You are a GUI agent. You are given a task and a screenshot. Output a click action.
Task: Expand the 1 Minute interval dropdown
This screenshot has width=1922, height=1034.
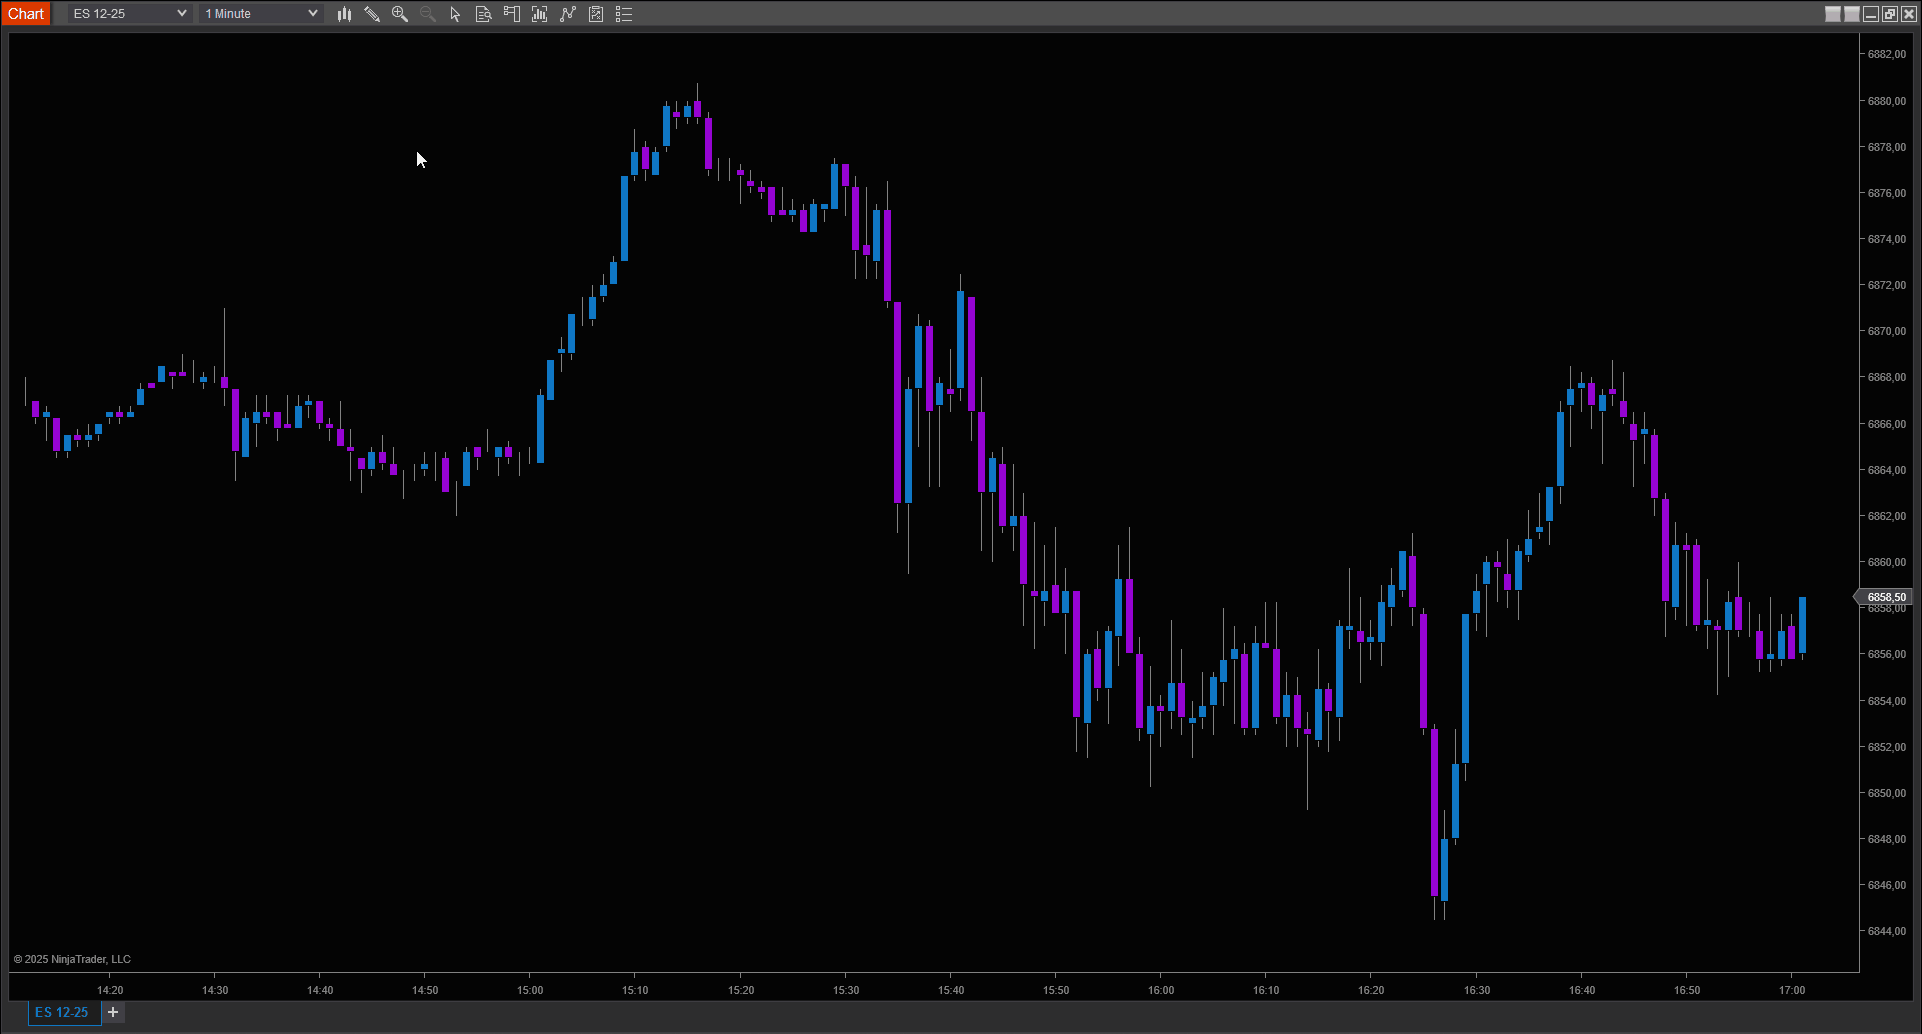pos(260,14)
